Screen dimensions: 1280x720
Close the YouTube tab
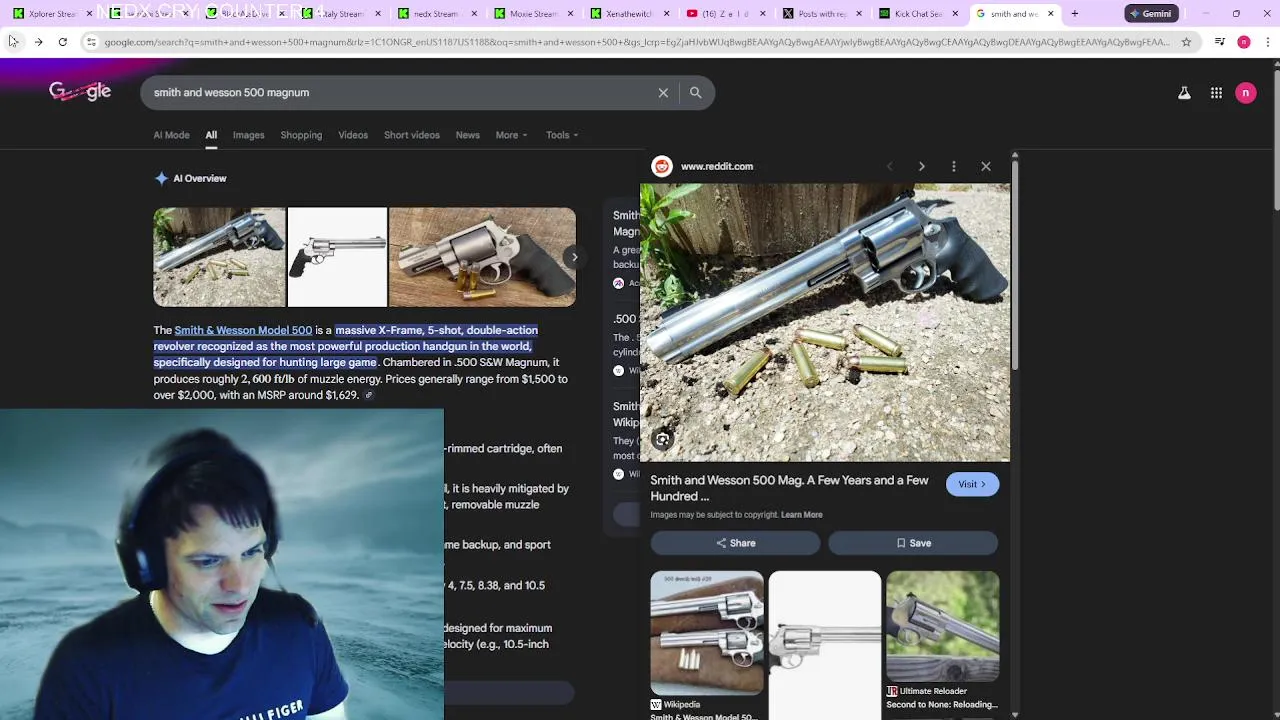[x=762, y=14]
